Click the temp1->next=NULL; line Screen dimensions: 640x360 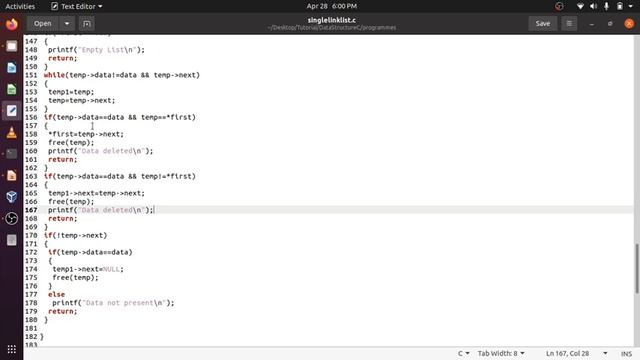point(88,269)
